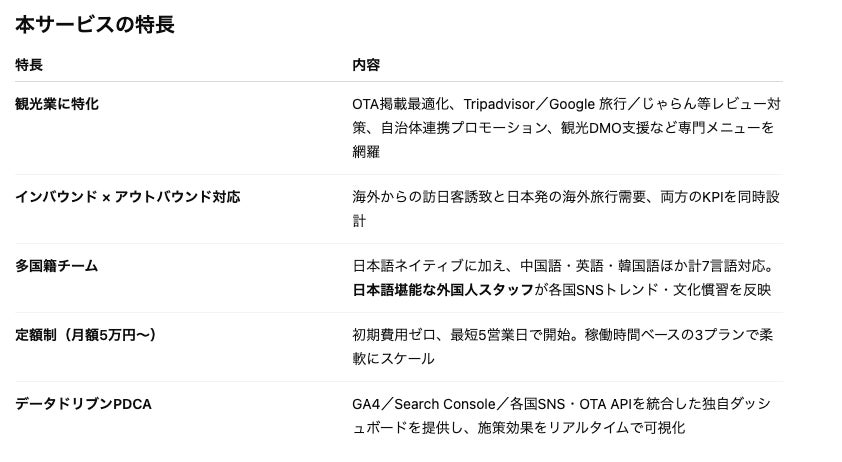This screenshot has height=462, width=842.
Task: Click the heading 本サービスの特長
Action: (x=95, y=24)
